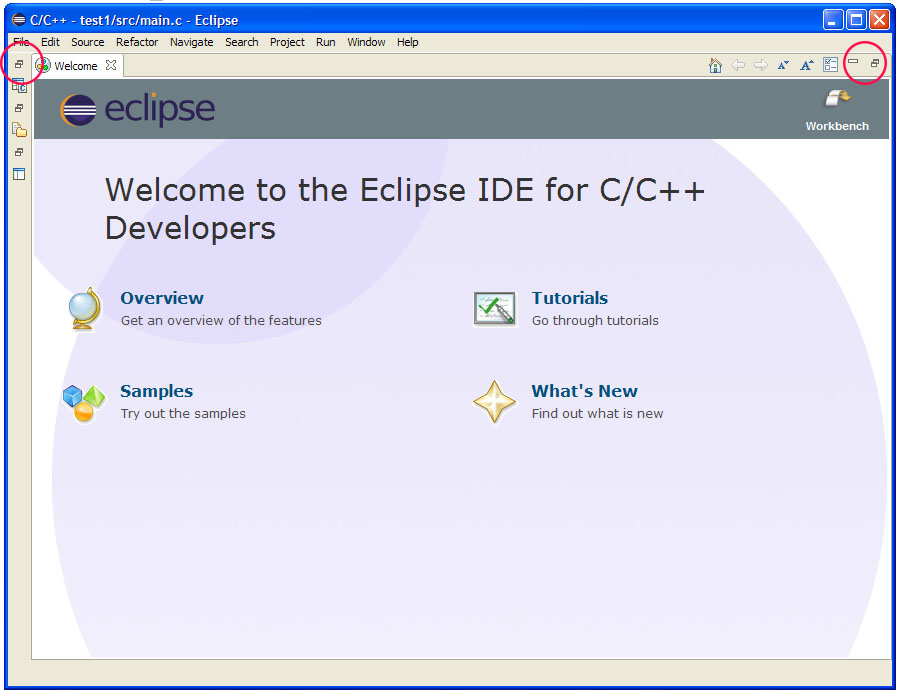
Task: Open the C/C++ Projects view icon in left trim
Action: (x=20, y=86)
